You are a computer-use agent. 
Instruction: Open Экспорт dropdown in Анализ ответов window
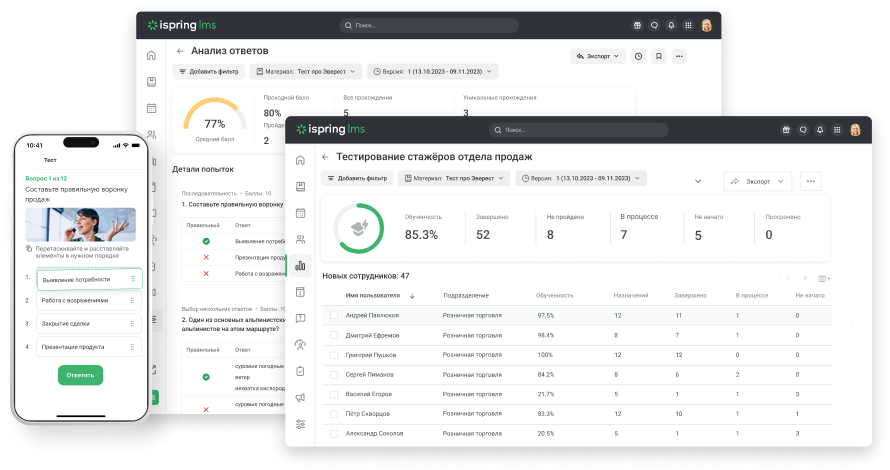point(597,56)
